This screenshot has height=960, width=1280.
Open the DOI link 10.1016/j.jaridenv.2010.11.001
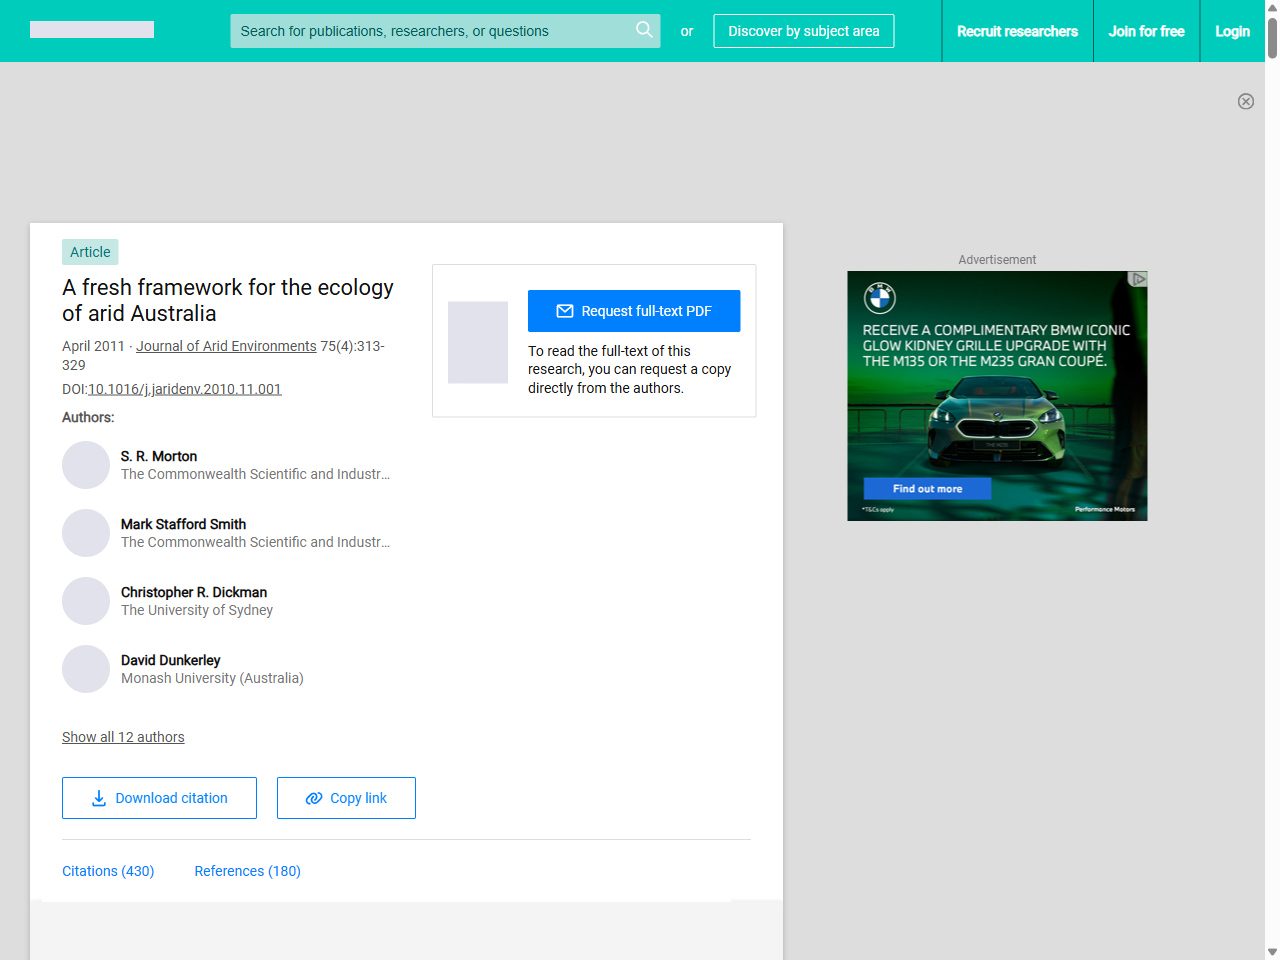184,389
